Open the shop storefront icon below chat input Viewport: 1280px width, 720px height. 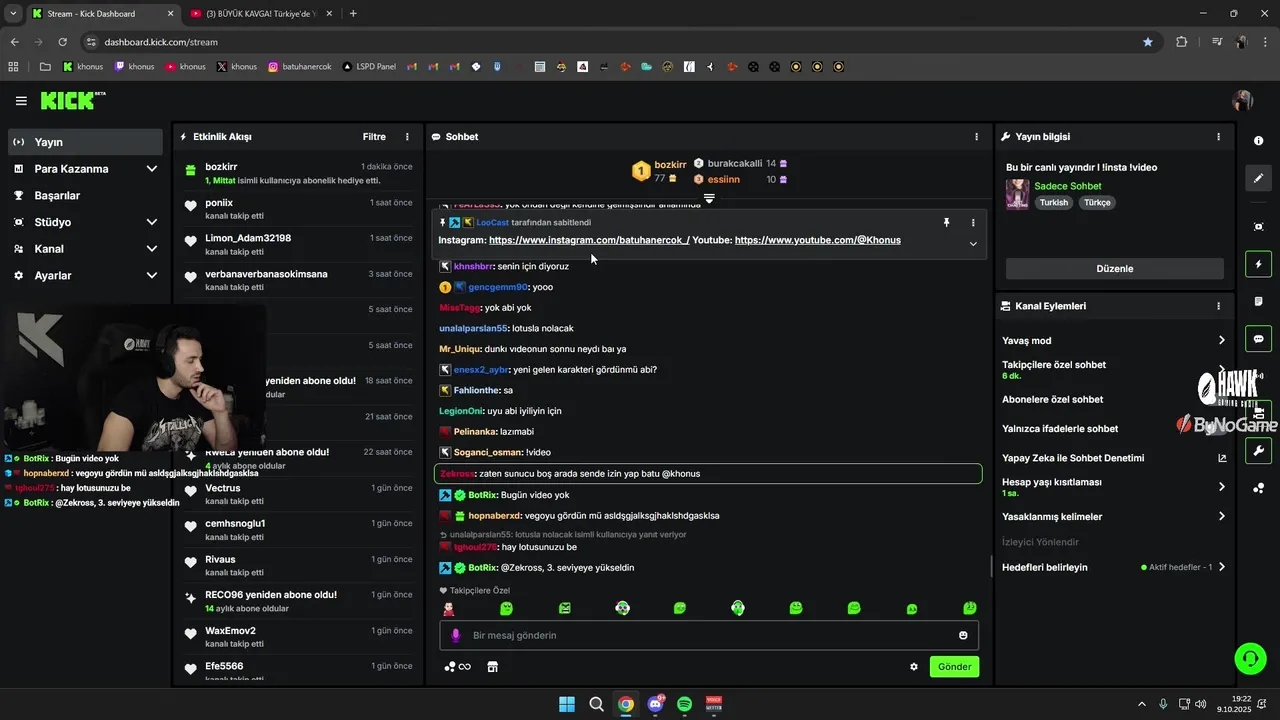pos(492,667)
